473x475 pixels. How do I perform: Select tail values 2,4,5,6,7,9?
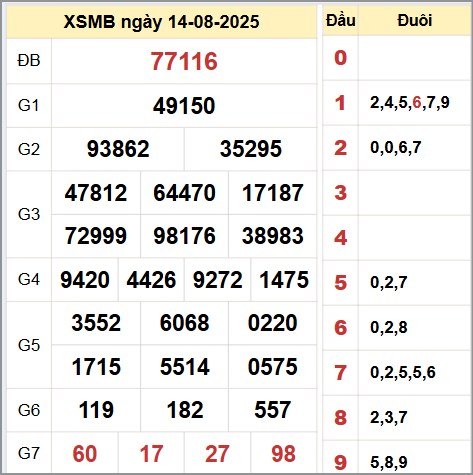pos(410,103)
